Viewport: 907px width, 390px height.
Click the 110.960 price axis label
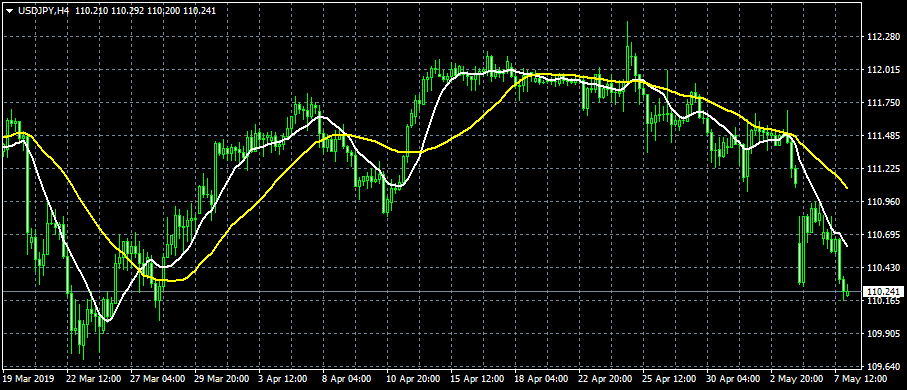882,202
